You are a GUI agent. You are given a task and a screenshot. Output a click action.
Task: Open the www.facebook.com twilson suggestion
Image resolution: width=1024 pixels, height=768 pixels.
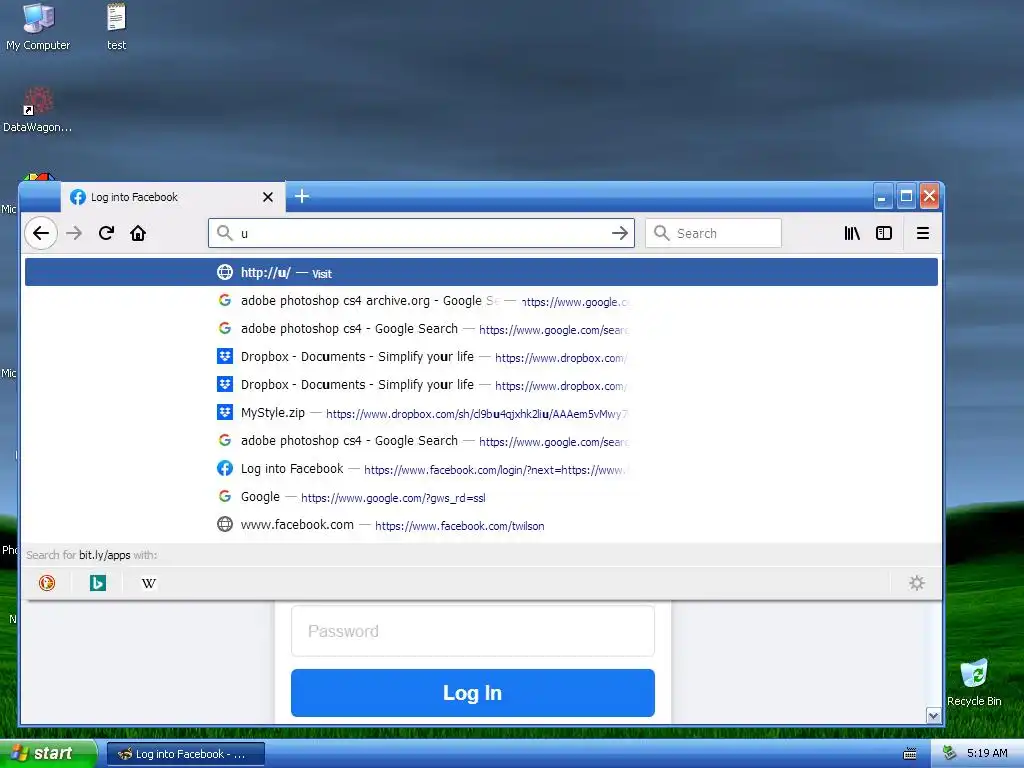(x=481, y=525)
